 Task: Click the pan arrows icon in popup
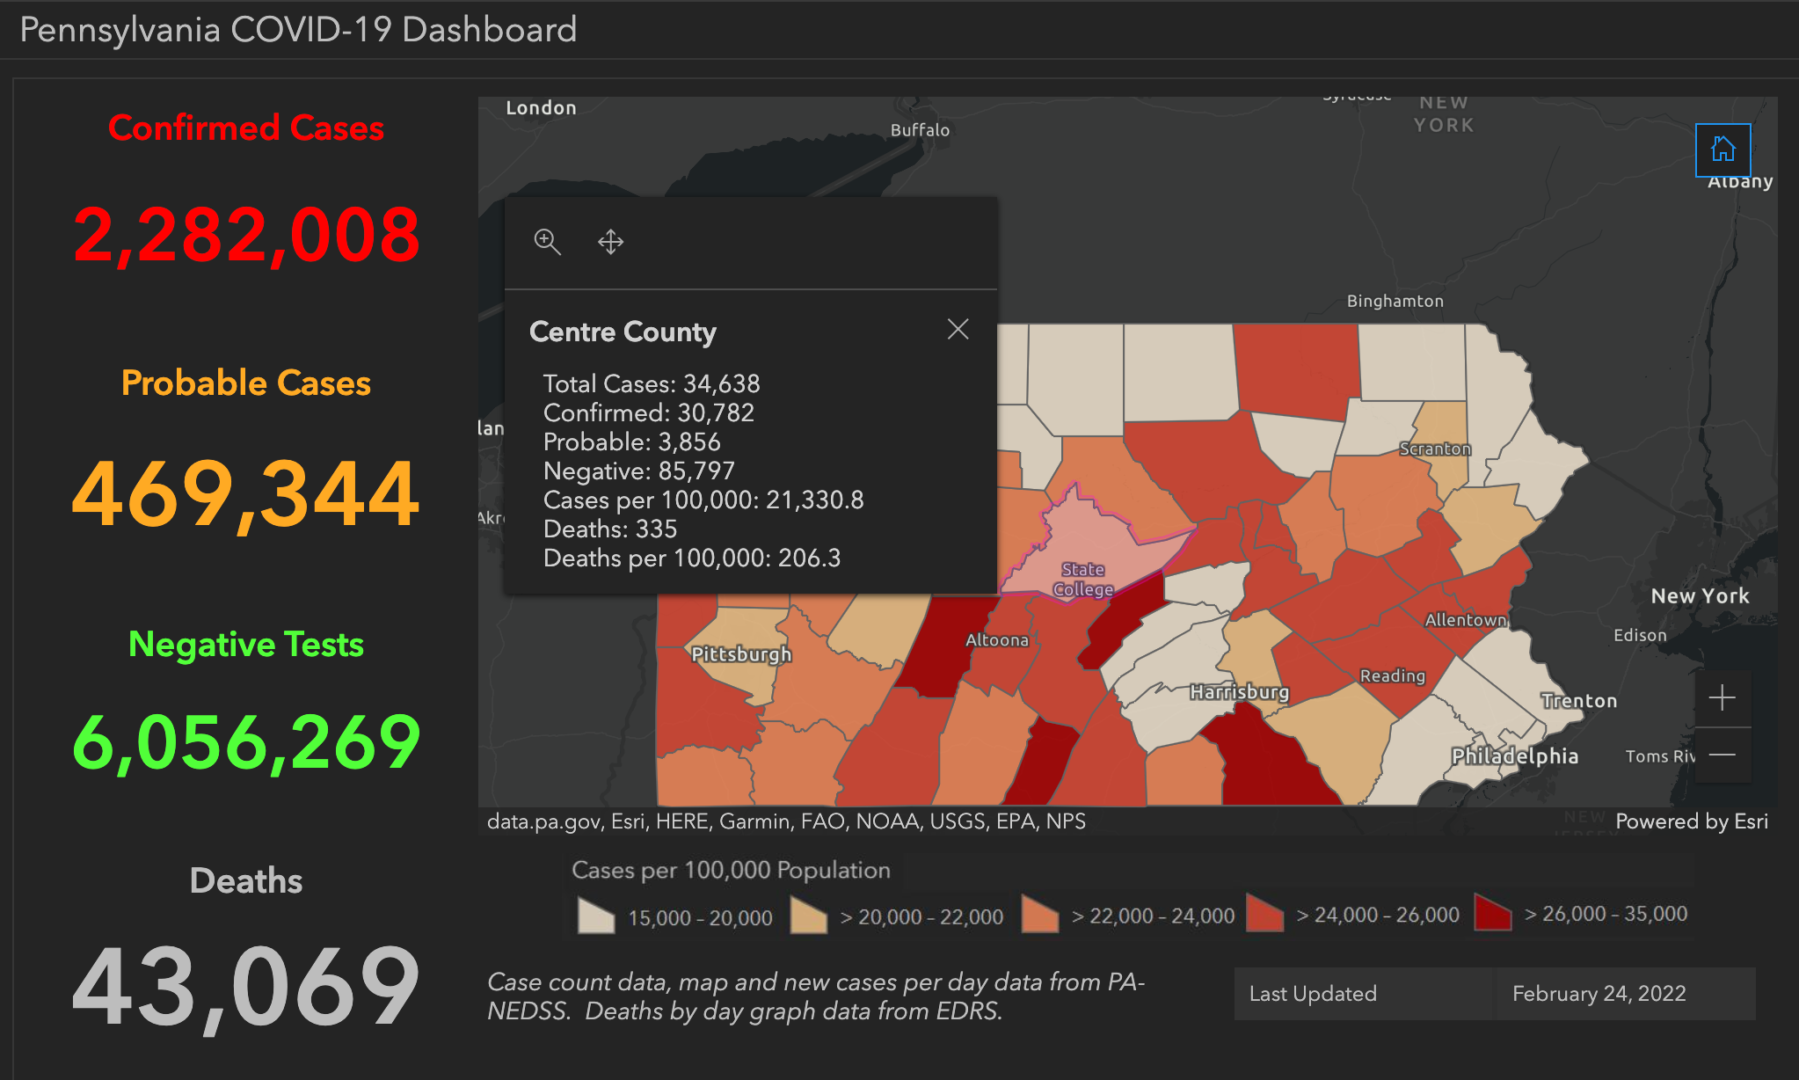click(x=610, y=242)
